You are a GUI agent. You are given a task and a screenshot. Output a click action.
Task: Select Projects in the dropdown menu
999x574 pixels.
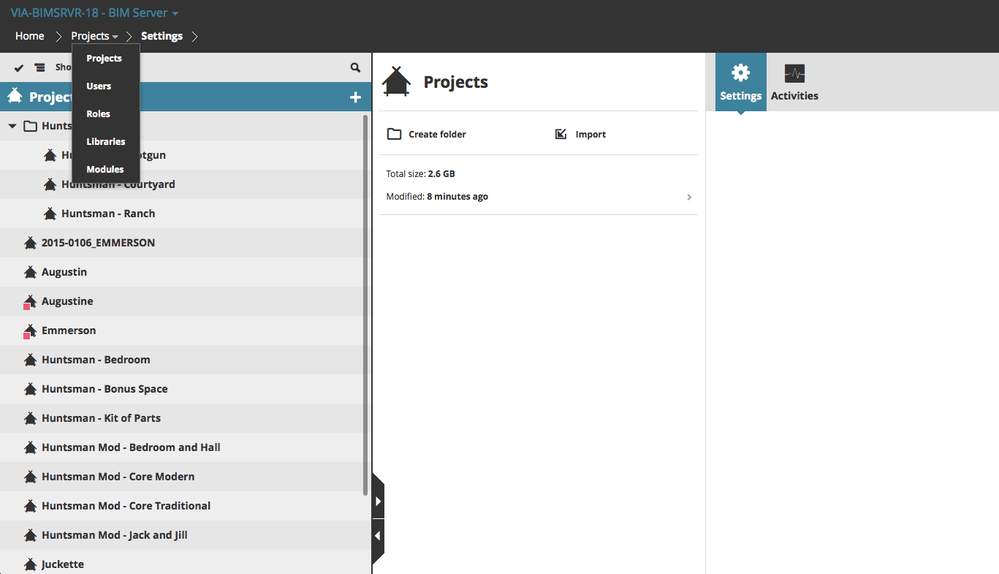coord(104,58)
